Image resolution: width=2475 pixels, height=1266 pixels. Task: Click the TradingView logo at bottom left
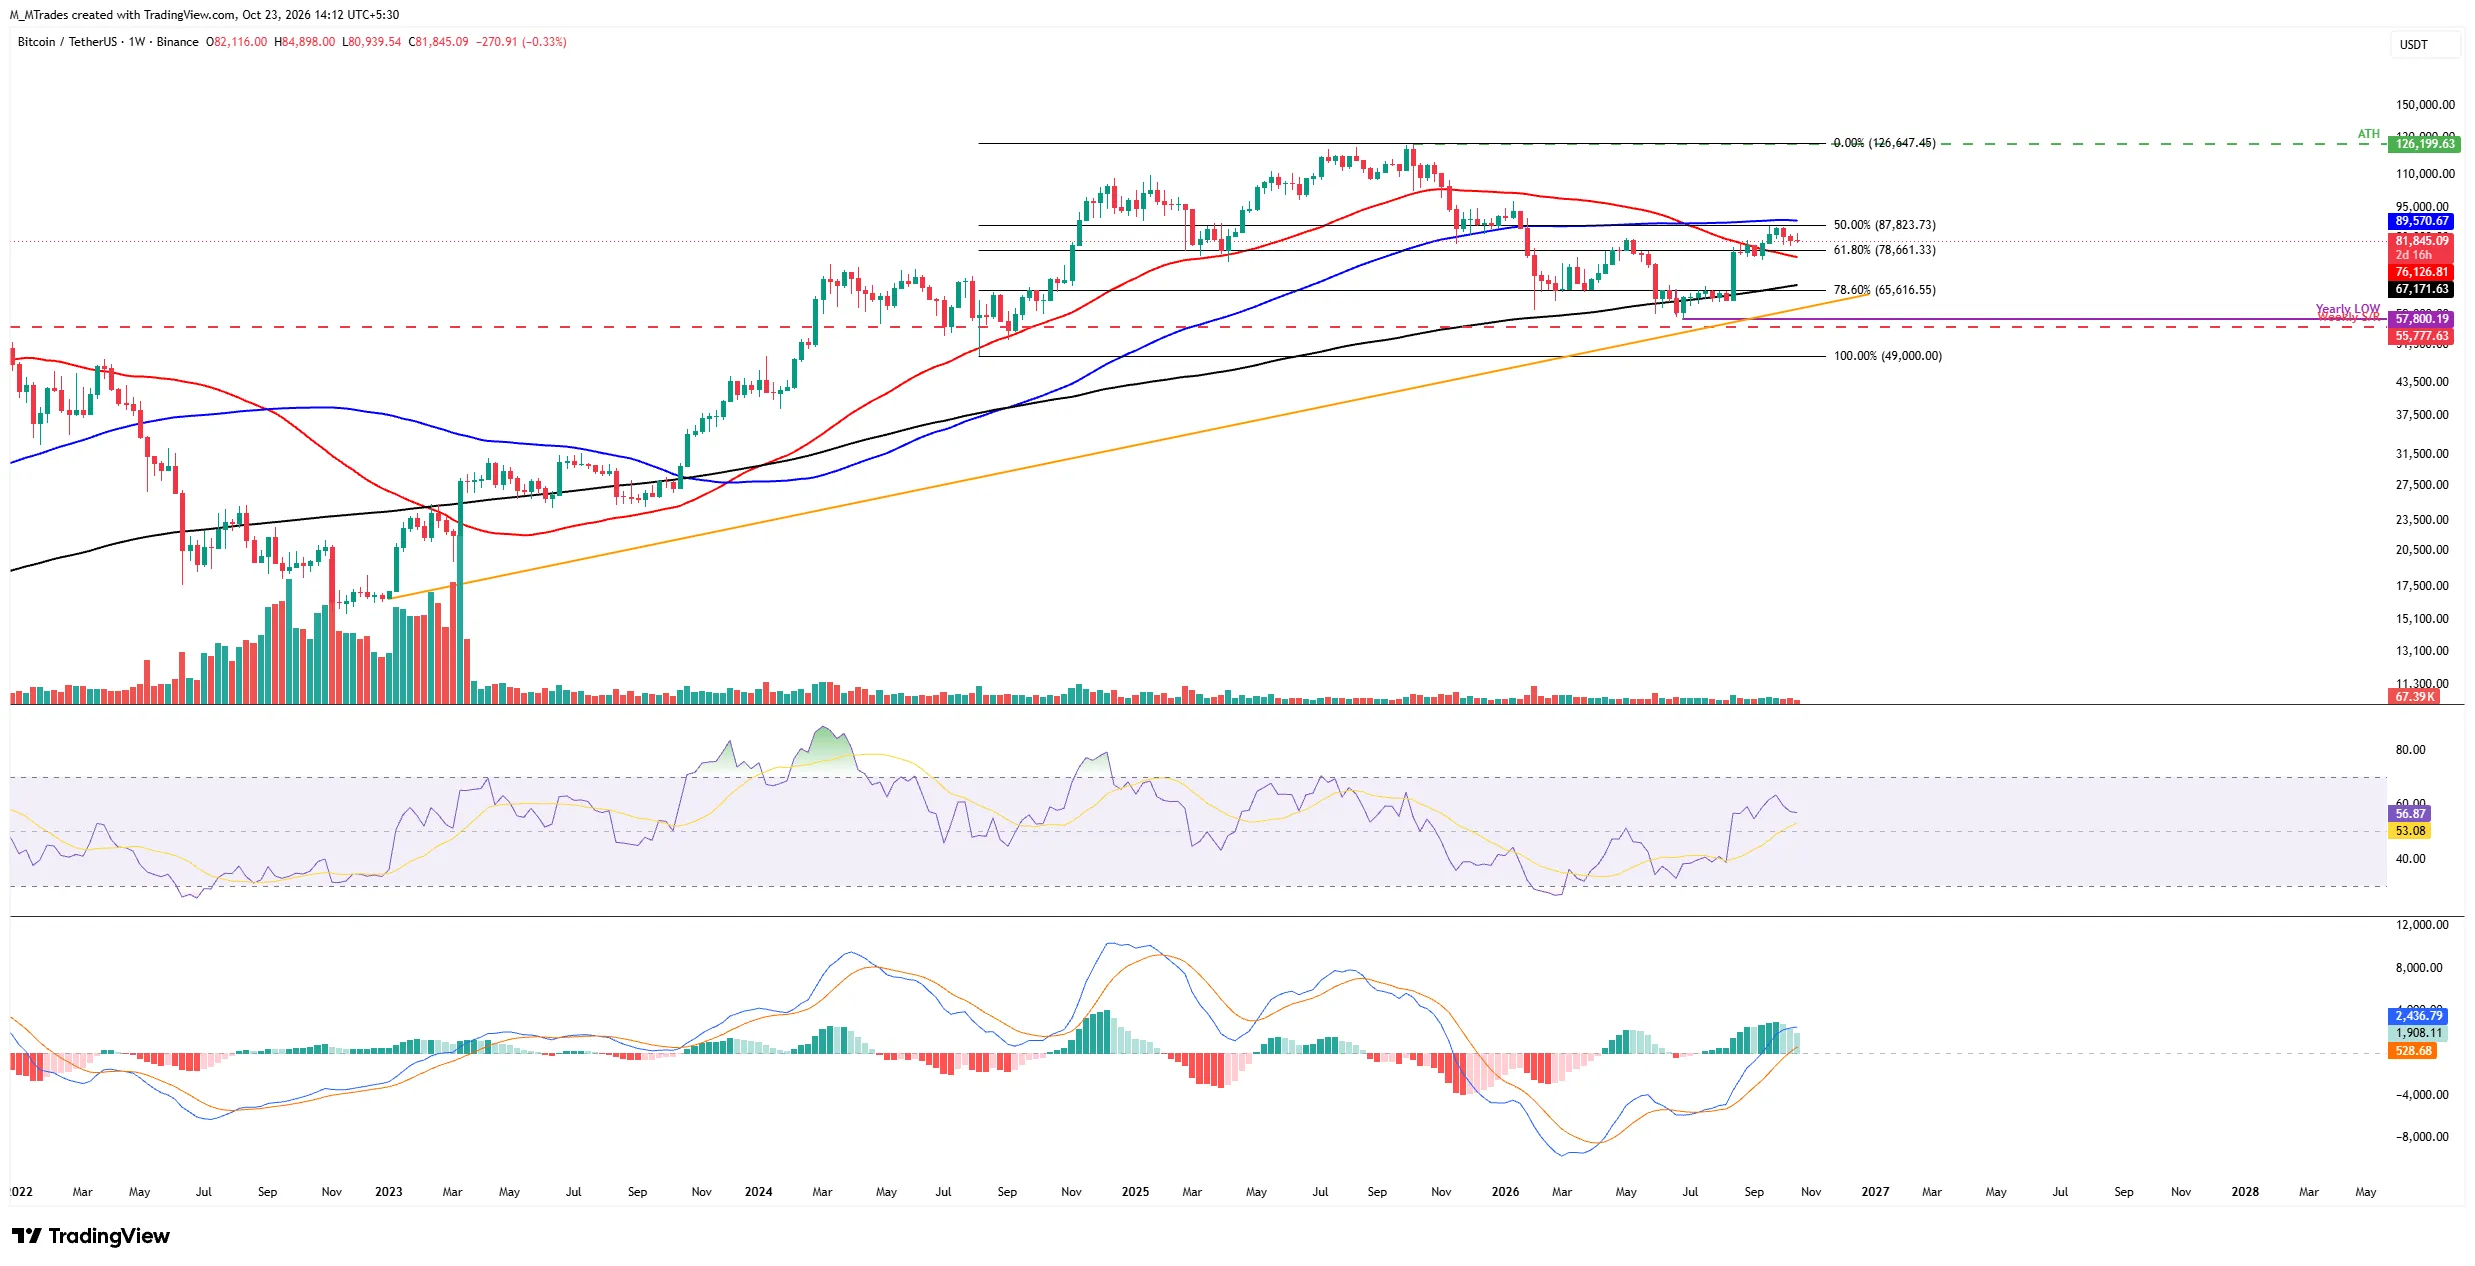(x=91, y=1236)
